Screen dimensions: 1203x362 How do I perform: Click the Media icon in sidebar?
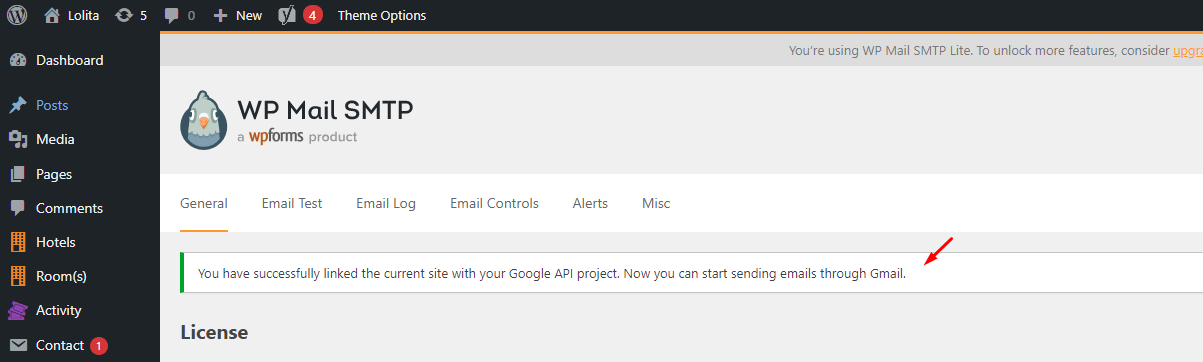(18, 139)
